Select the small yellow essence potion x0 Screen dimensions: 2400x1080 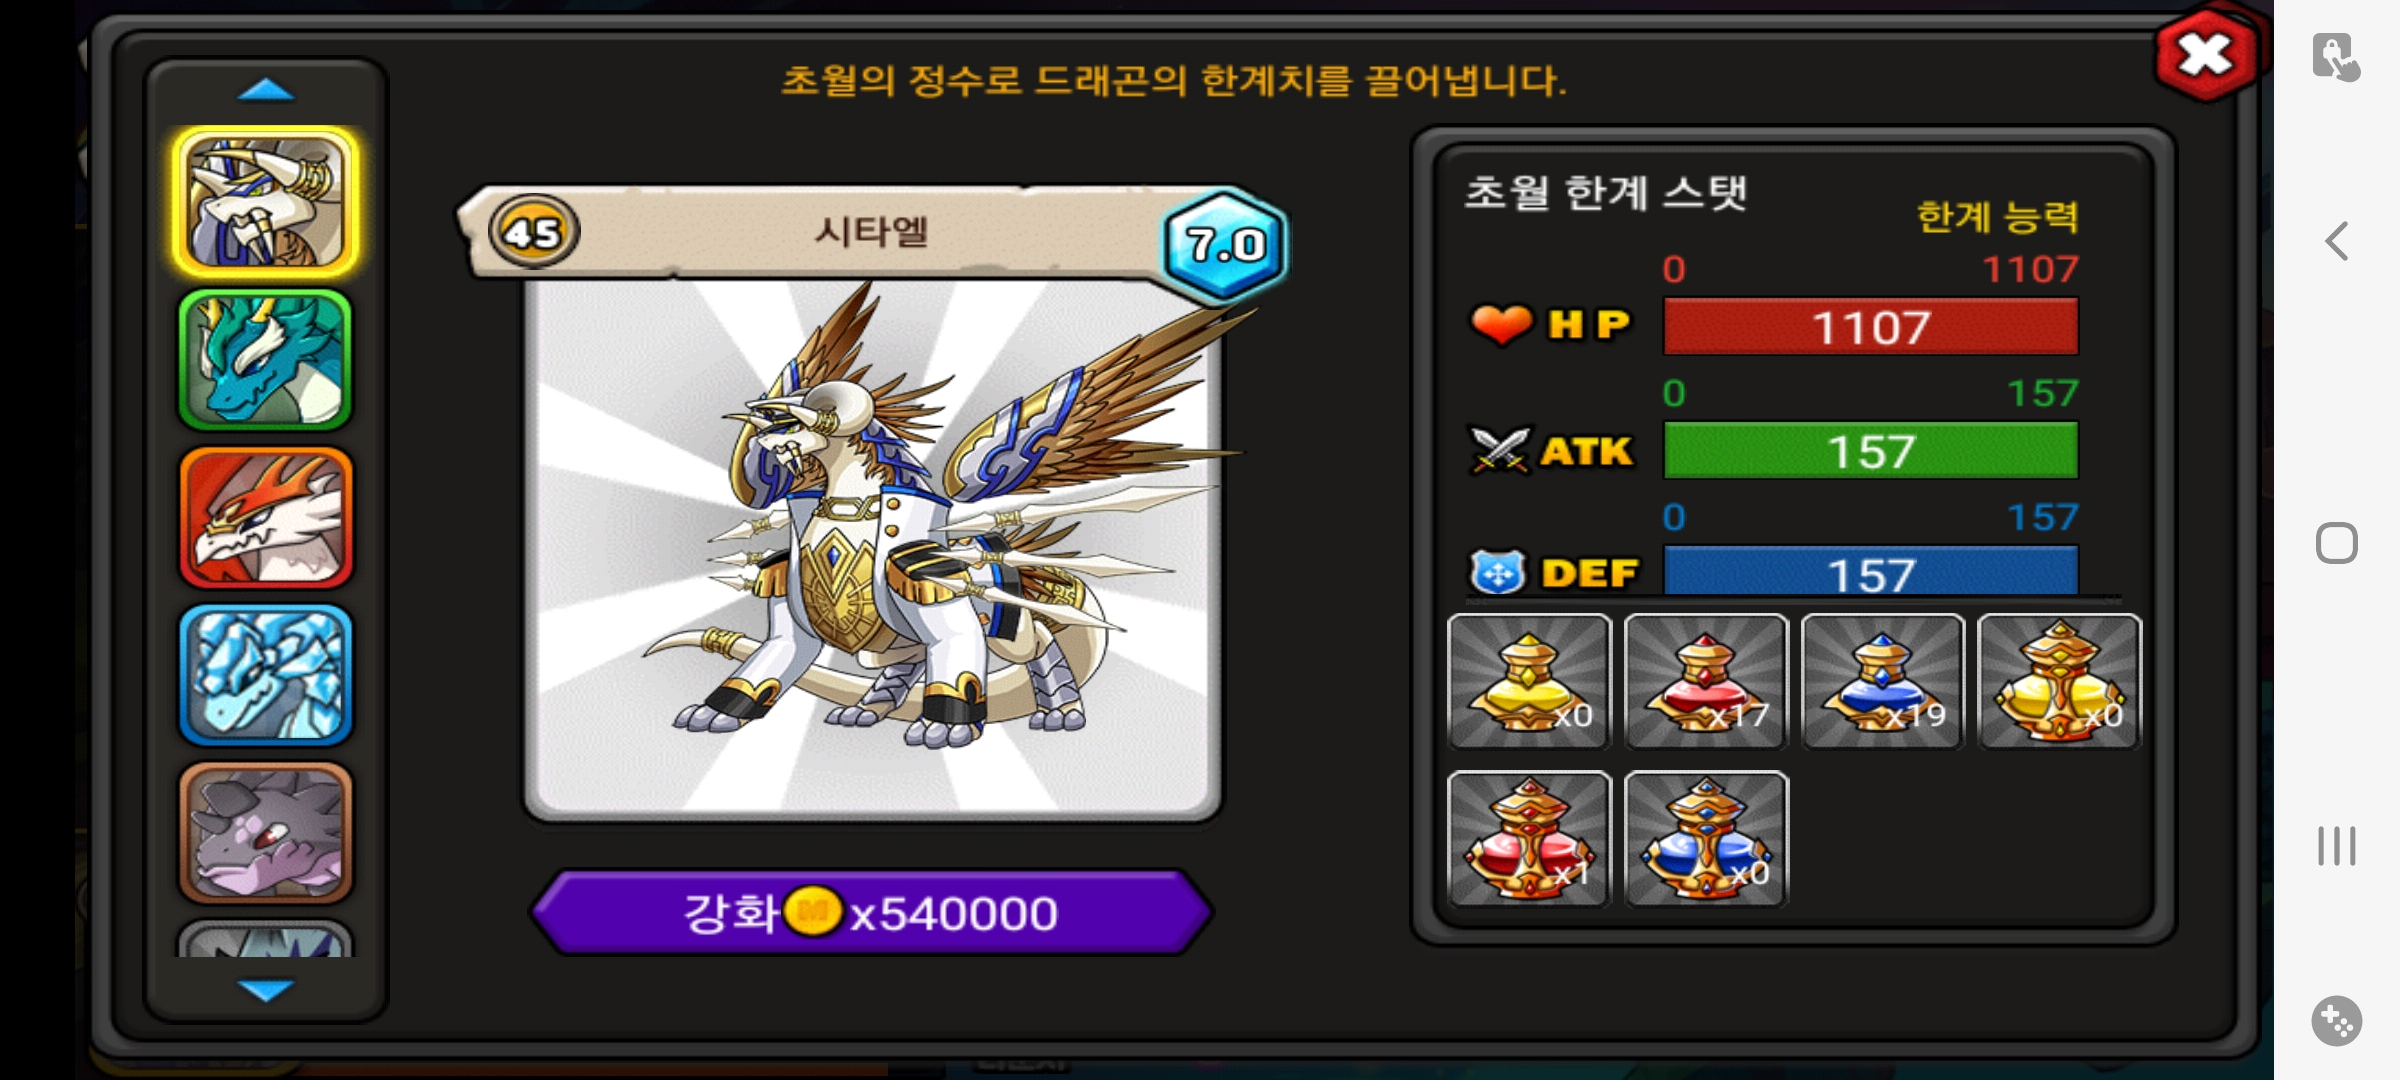pyautogui.click(x=1529, y=681)
